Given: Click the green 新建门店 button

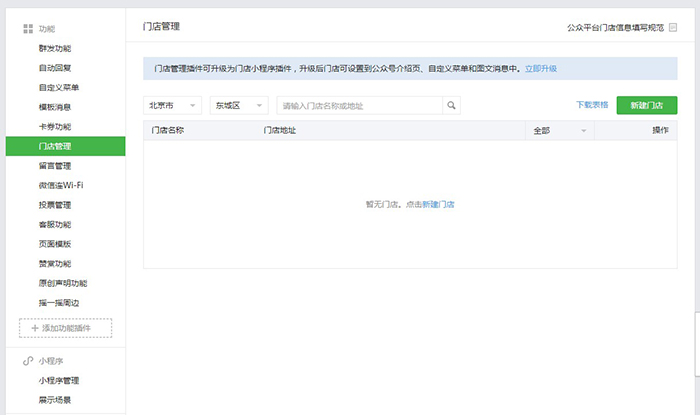Looking at the screenshot, I should 646,105.
